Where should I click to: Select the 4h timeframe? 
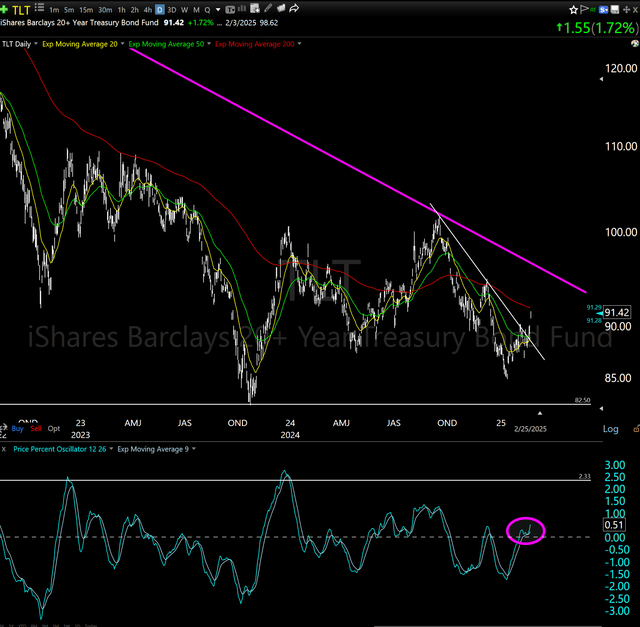coord(147,10)
